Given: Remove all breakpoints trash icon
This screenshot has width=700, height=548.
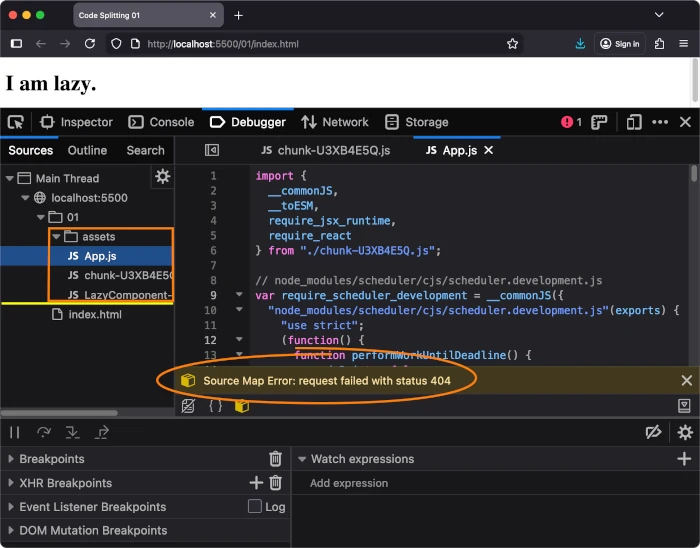Looking at the screenshot, I should (275, 459).
